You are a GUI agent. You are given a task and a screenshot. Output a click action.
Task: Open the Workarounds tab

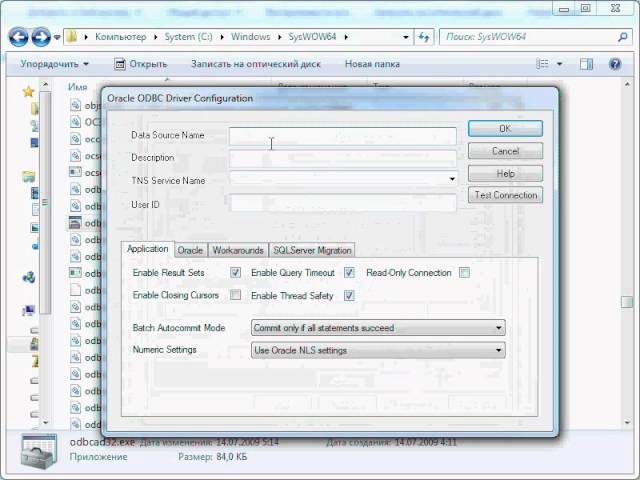[x=238, y=250]
